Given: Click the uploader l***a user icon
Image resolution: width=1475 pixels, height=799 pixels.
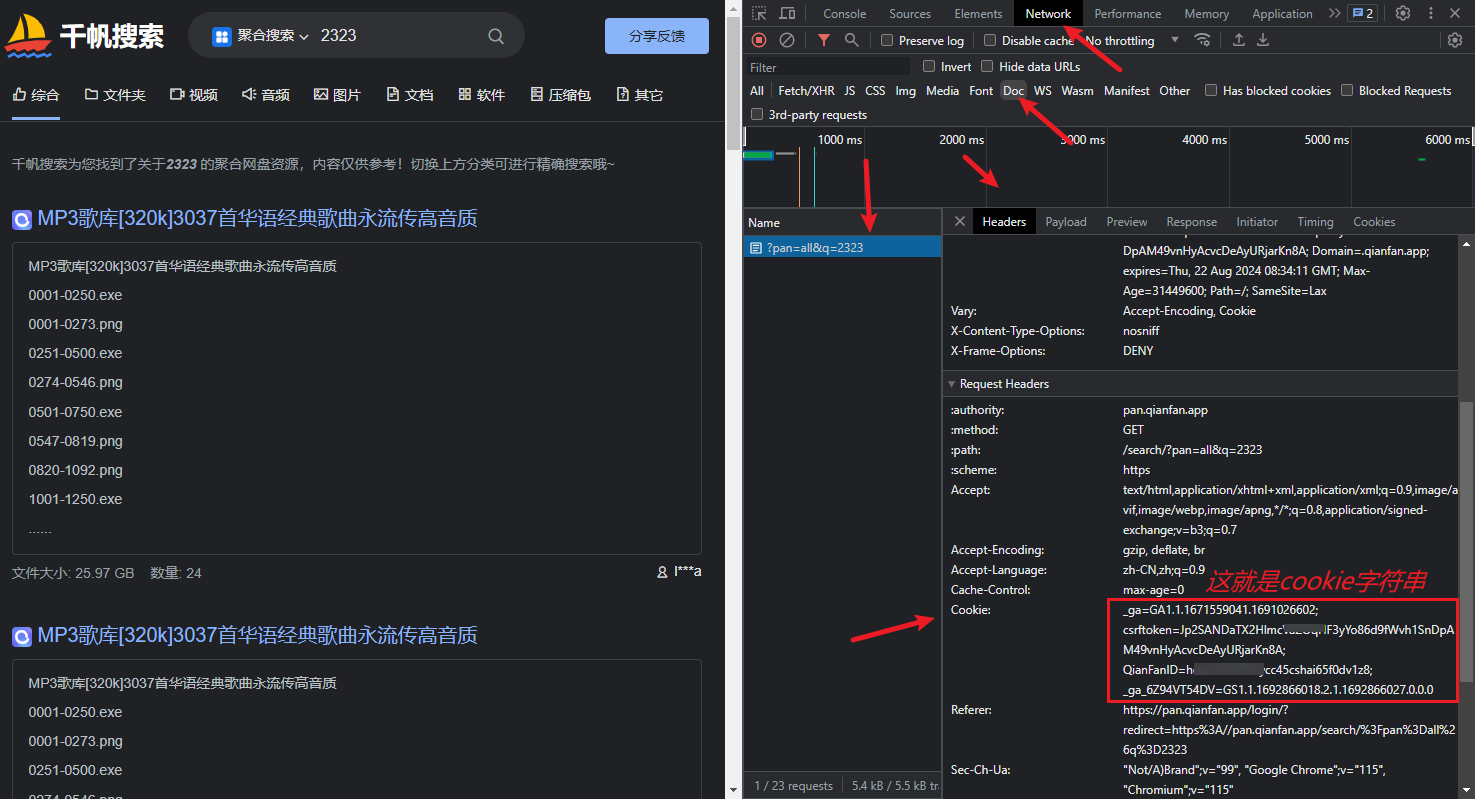Looking at the screenshot, I should (x=662, y=572).
